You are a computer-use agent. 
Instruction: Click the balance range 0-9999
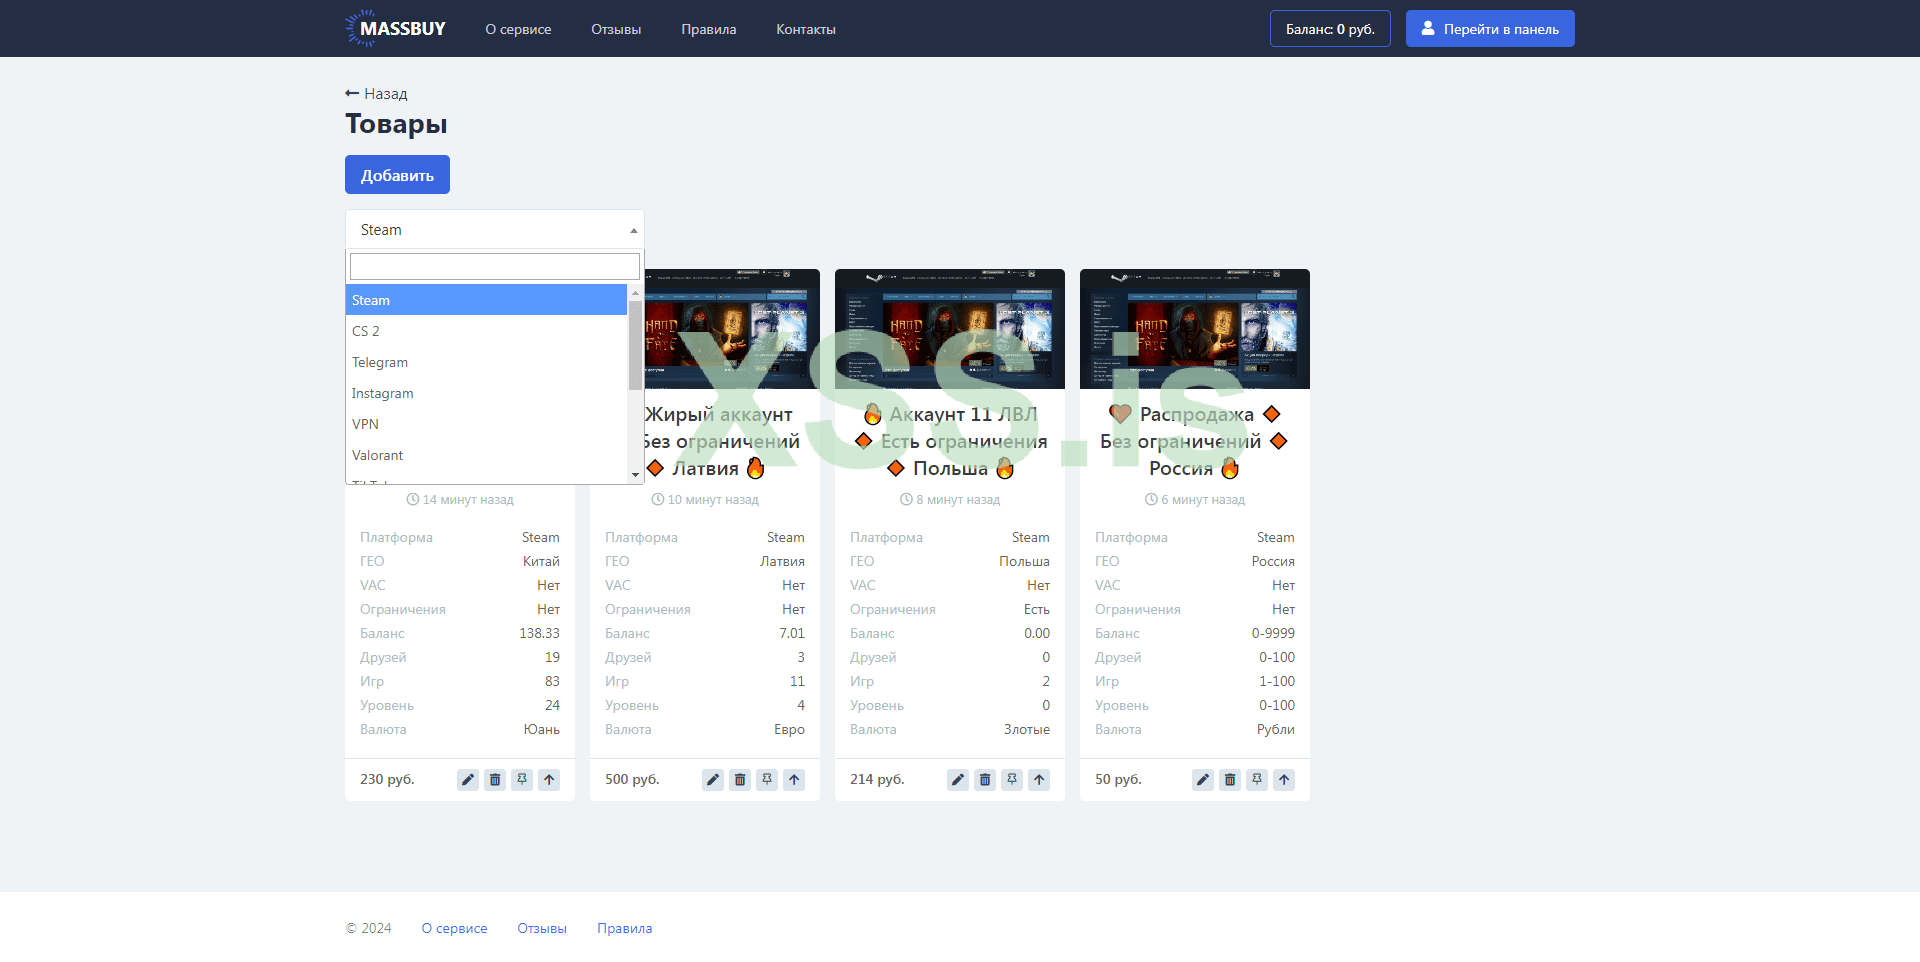1273,633
